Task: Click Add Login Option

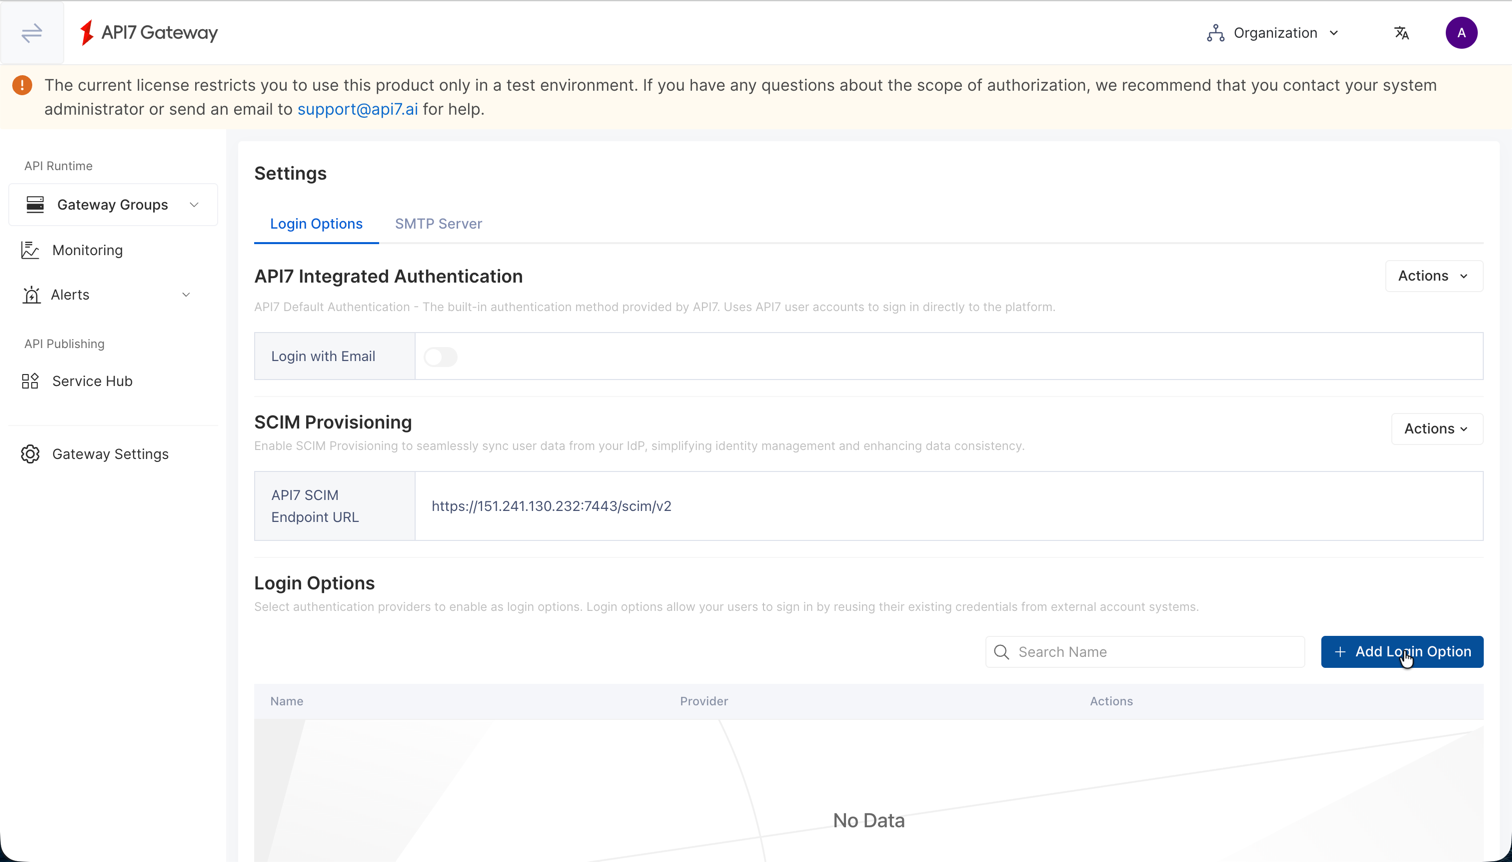Action: click(x=1402, y=651)
